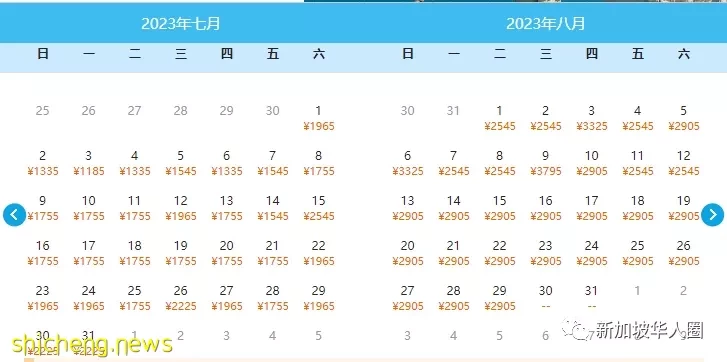The image size is (727, 362).
Task: Pick August 13 priced ¥2905
Action: coord(408,208)
